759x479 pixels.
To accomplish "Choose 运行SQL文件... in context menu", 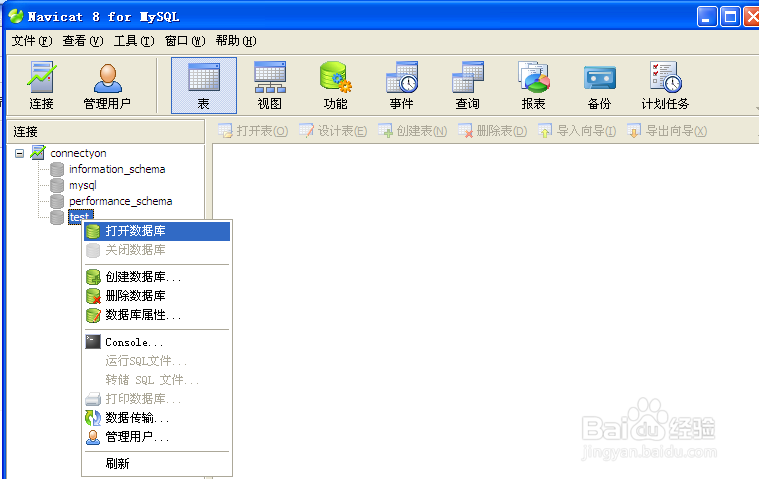I will point(157,361).
